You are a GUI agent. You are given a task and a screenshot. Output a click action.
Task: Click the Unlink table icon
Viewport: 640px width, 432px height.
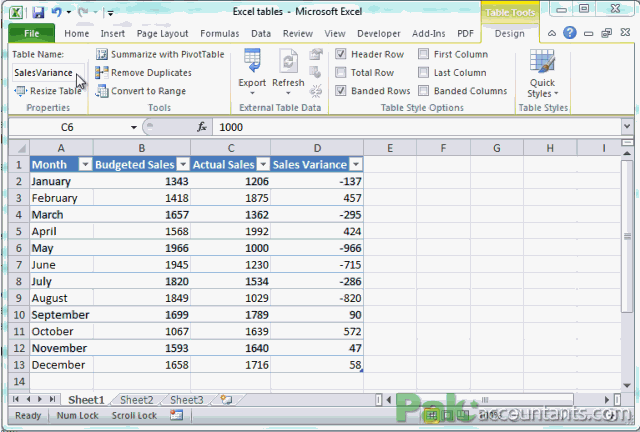pyautogui.click(x=316, y=91)
